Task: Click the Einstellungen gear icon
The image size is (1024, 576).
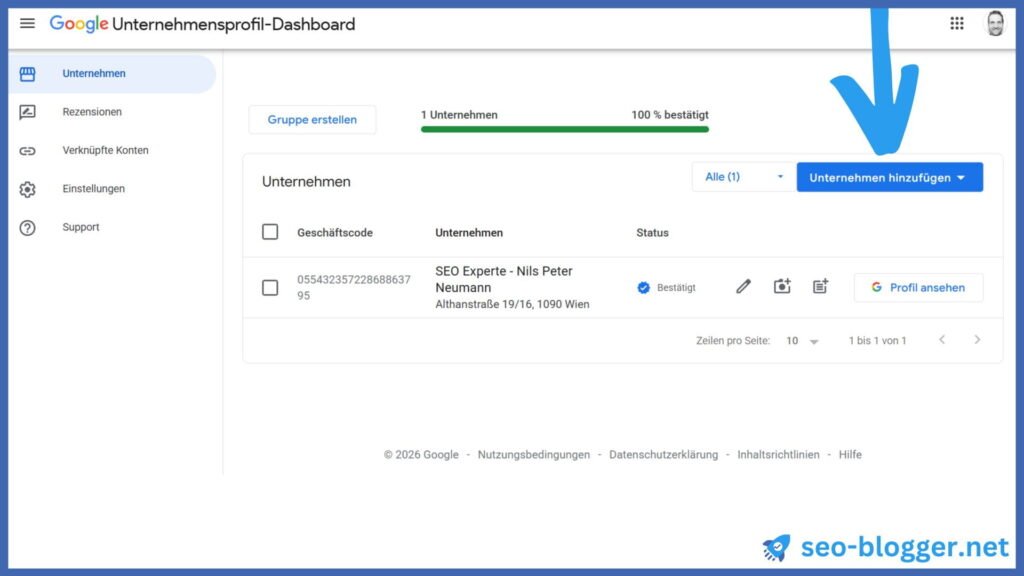Action: (27, 189)
